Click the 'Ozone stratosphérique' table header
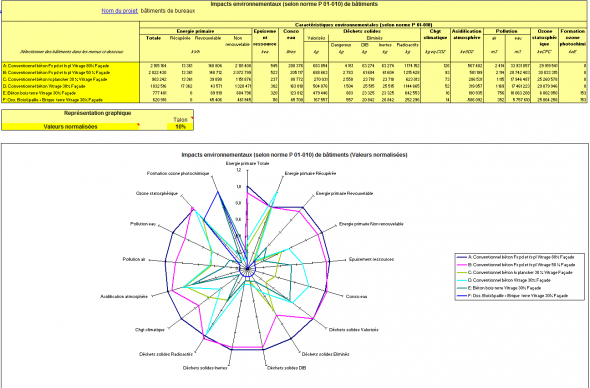 click(545, 38)
